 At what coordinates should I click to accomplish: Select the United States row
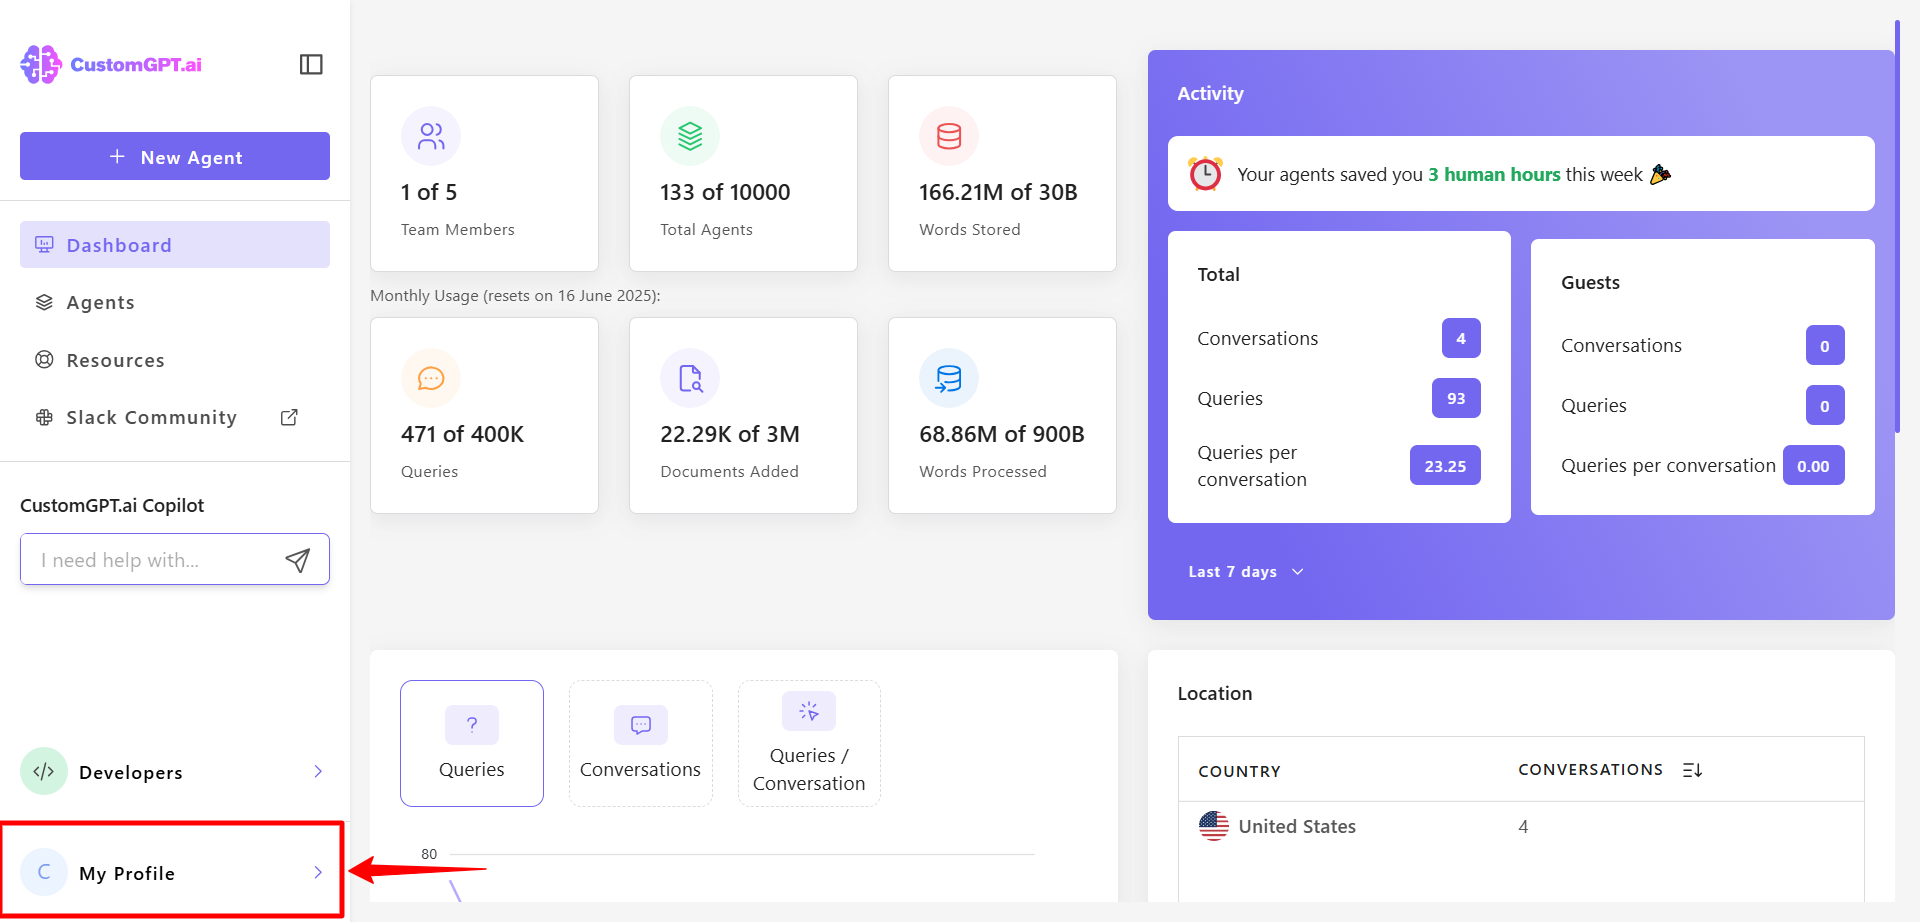(x=1521, y=826)
